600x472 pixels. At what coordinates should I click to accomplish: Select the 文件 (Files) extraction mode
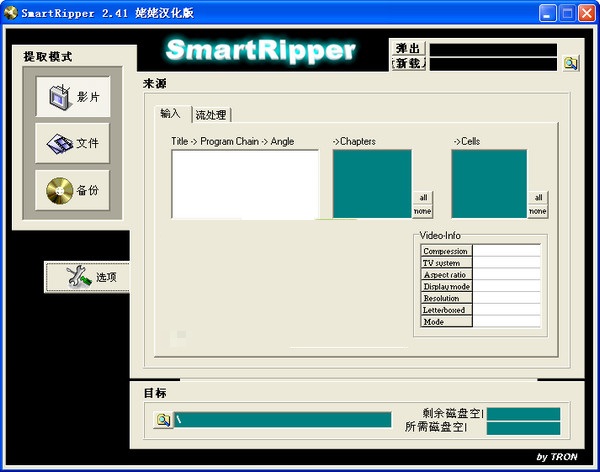pyautogui.click(x=72, y=144)
